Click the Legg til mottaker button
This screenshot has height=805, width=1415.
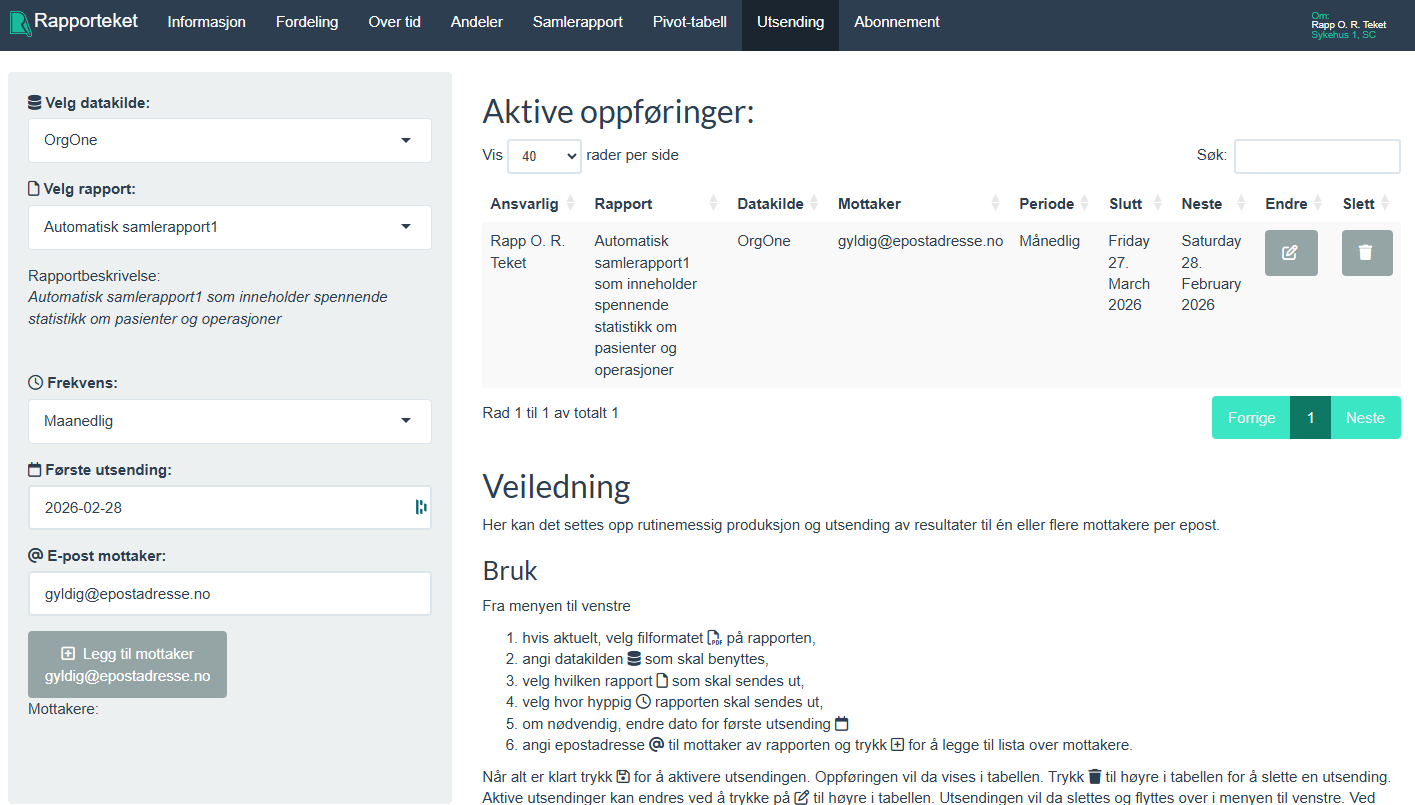pos(127,663)
